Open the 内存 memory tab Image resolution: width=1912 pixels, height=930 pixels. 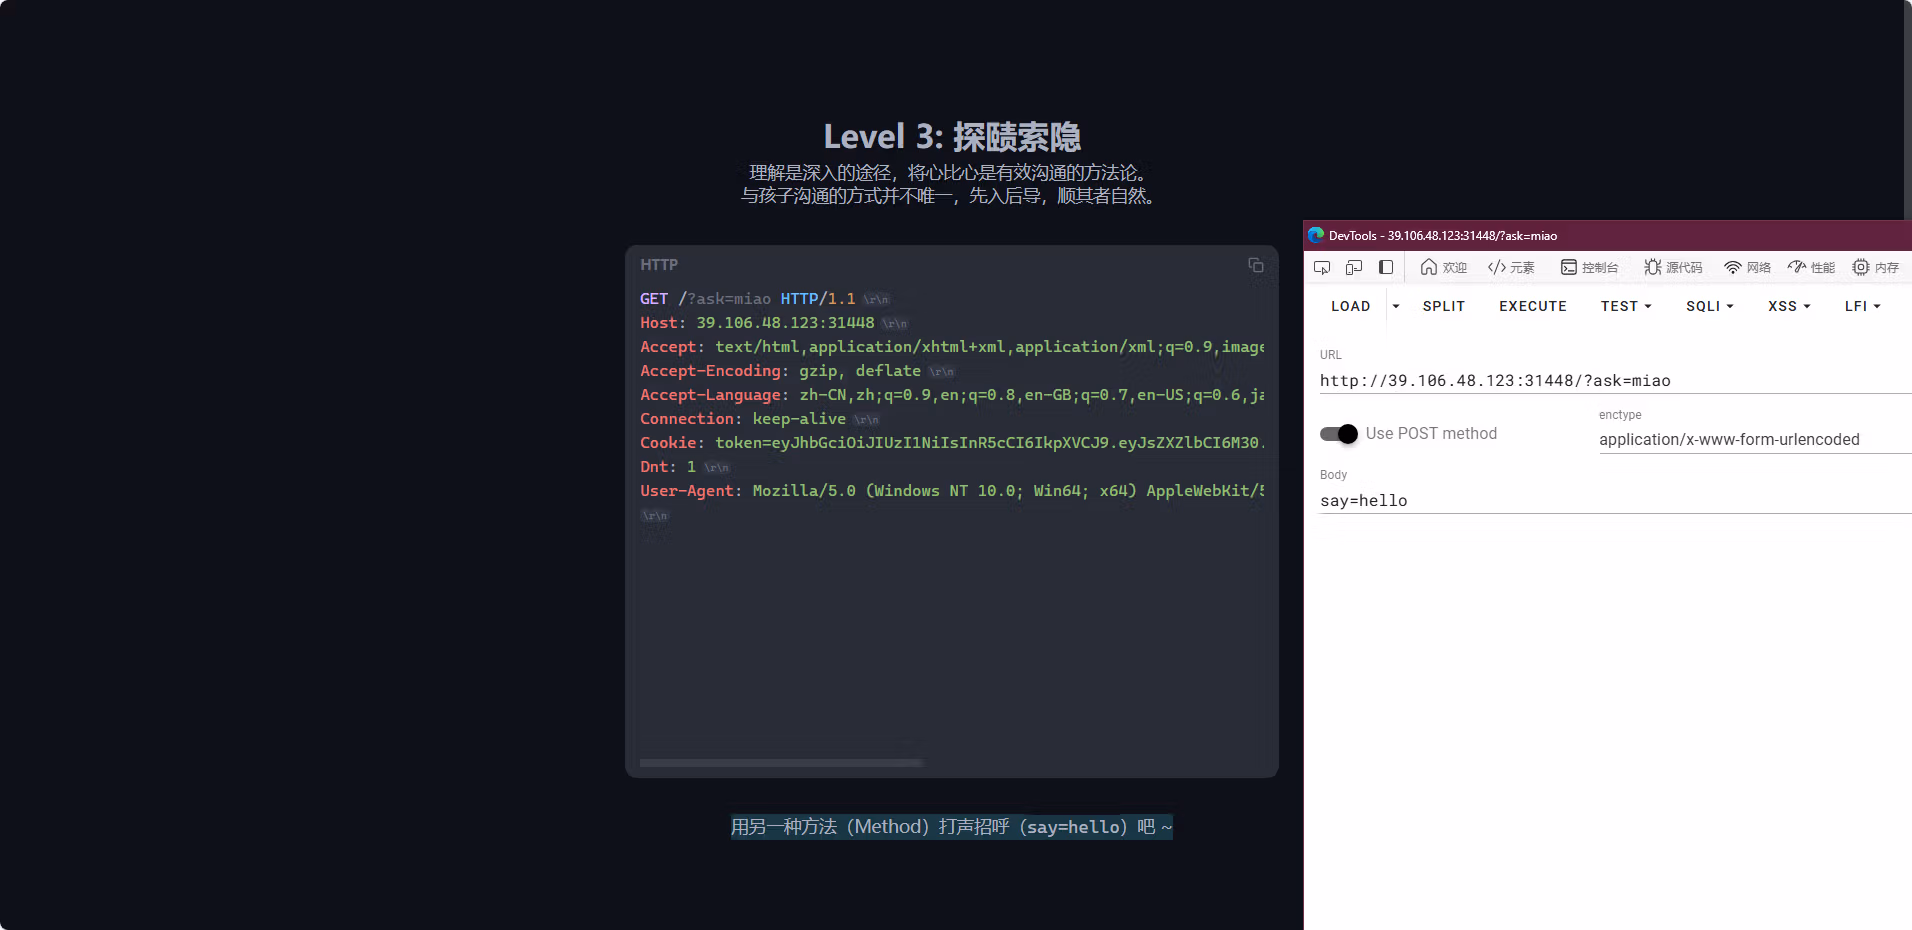[1875, 267]
